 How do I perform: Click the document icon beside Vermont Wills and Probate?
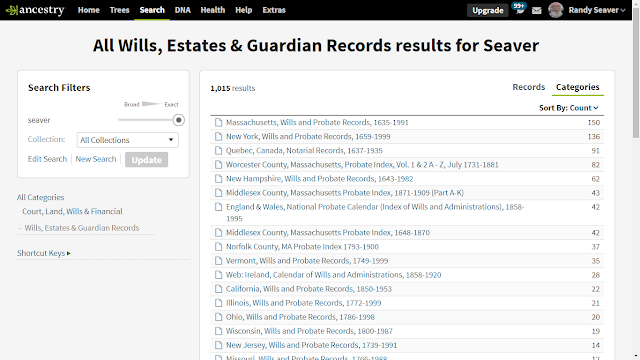click(x=219, y=261)
